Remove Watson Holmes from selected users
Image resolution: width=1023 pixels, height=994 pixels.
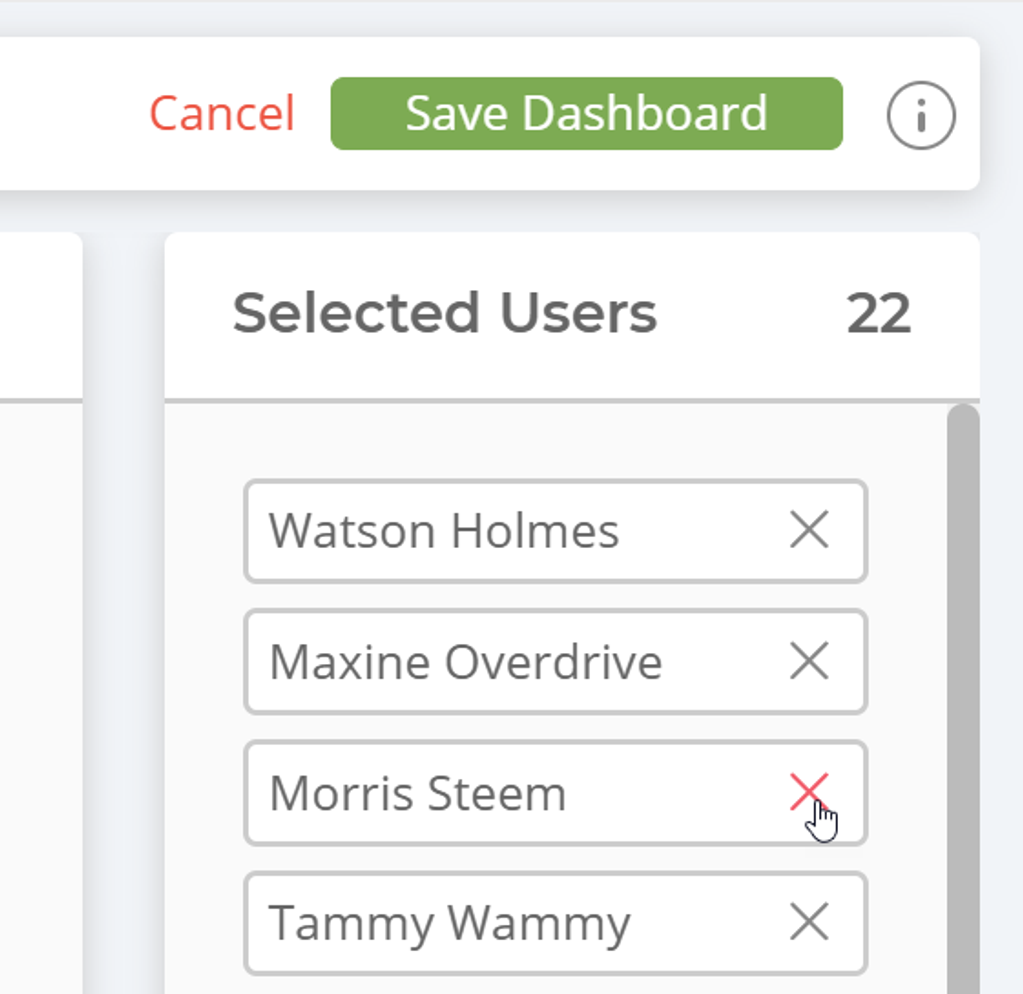pyautogui.click(x=808, y=530)
